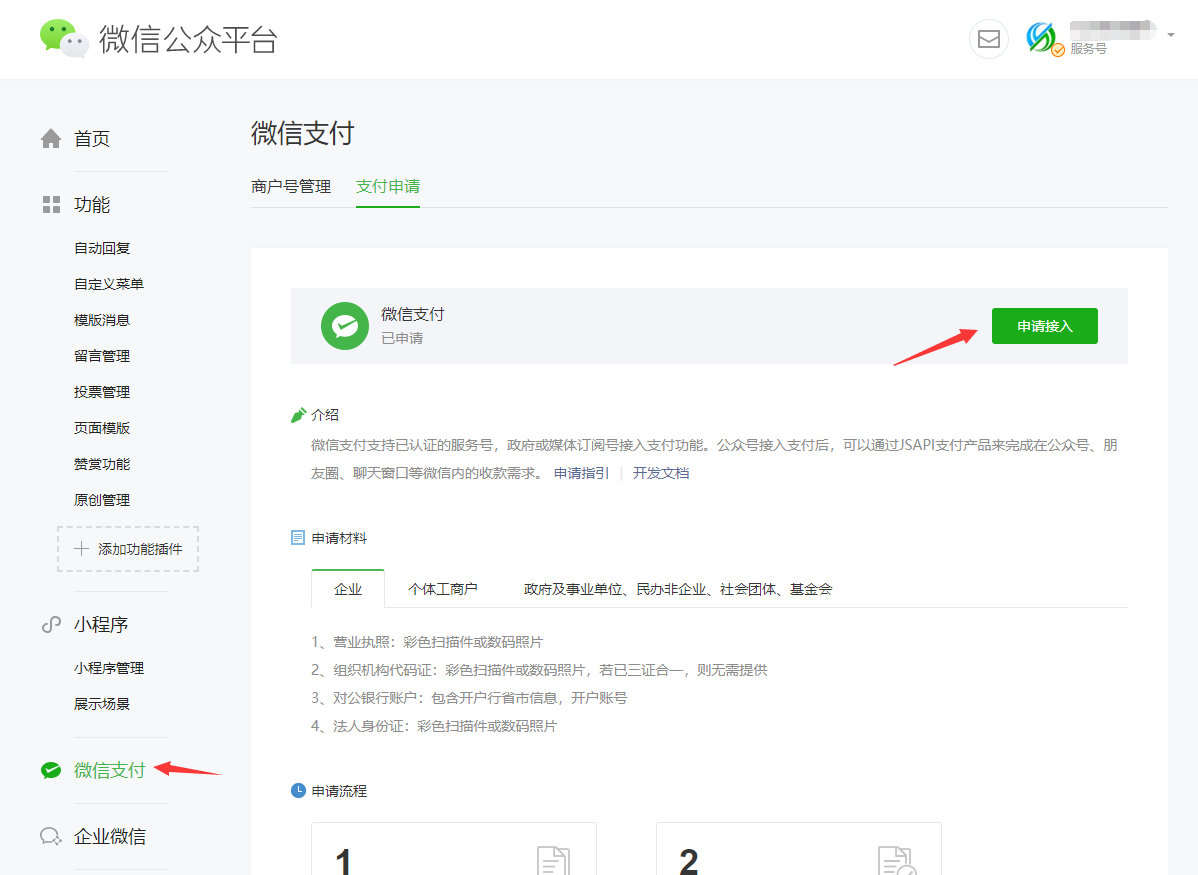The height and width of the screenshot is (875, 1198).
Task: Click 添加功能插件 dashed box
Action: [x=128, y=549]
